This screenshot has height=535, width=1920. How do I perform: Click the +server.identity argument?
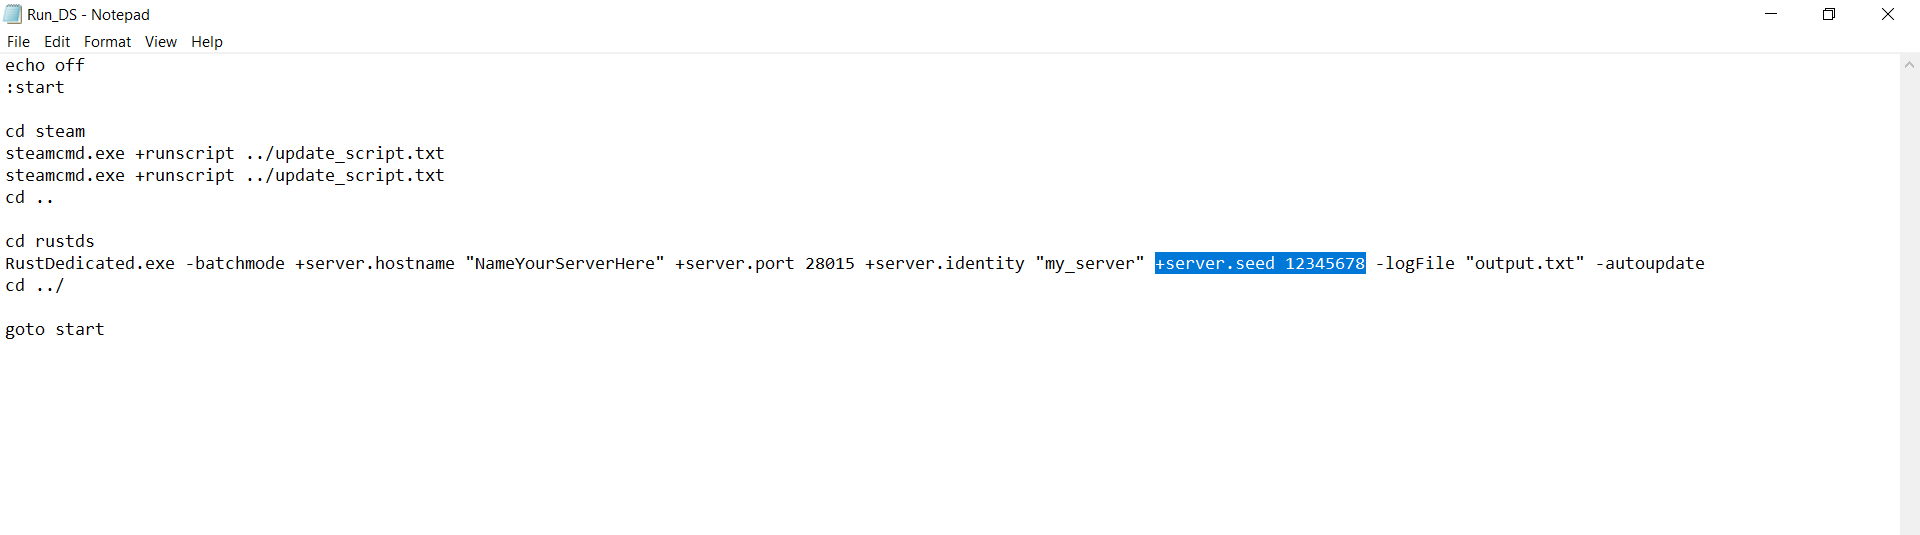pyautogui.click(x=945, y=263)
